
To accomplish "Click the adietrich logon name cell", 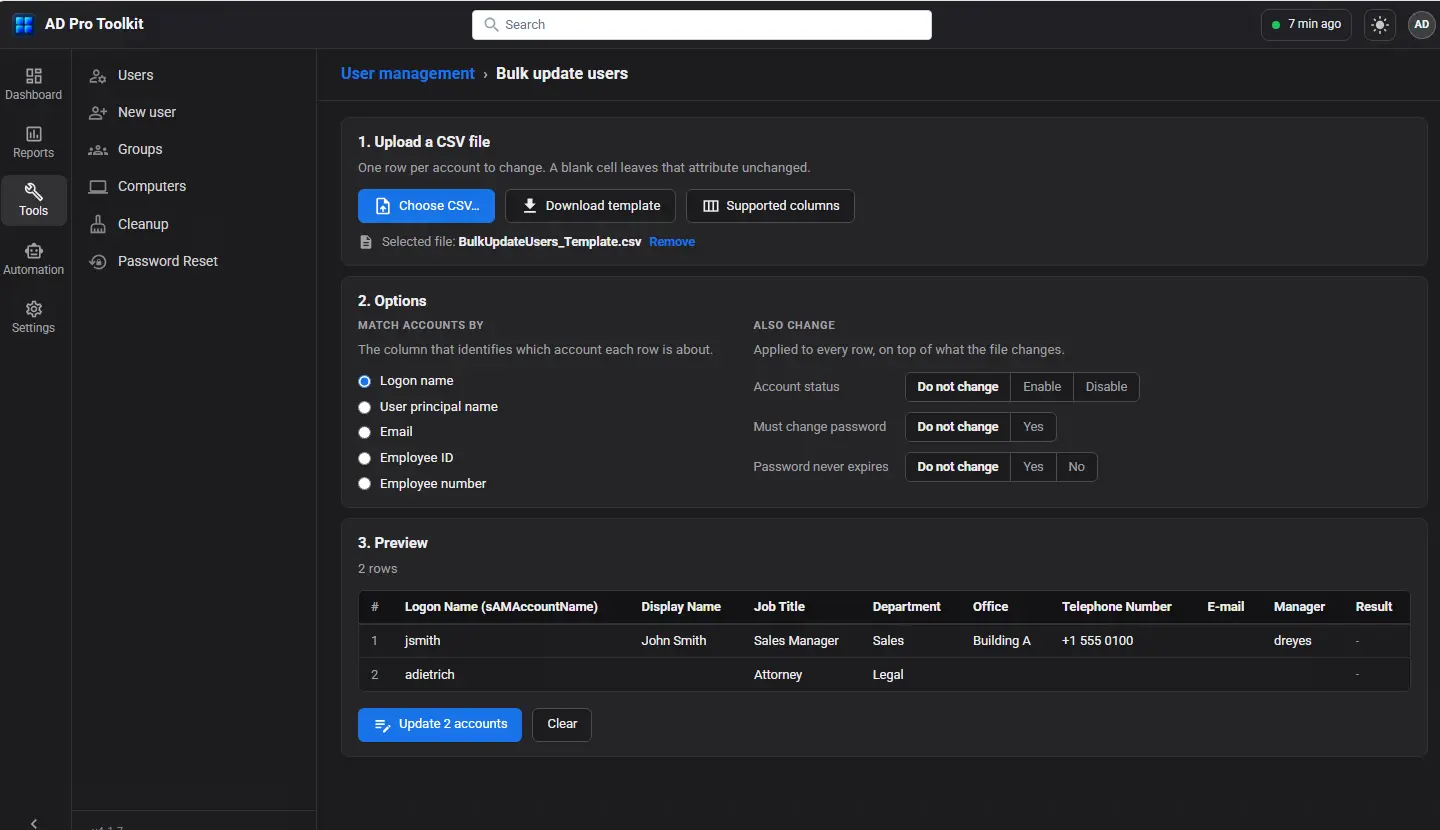I will (430, 675).
